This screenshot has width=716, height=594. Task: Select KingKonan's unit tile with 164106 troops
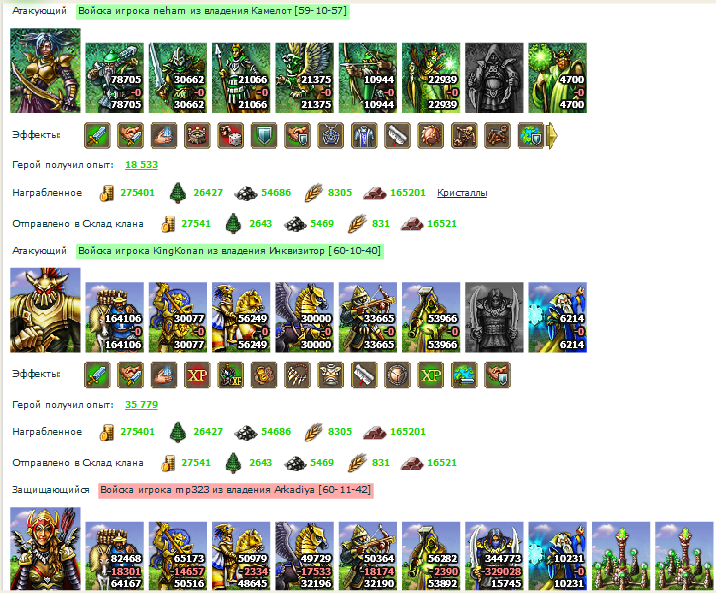[115, 317]
